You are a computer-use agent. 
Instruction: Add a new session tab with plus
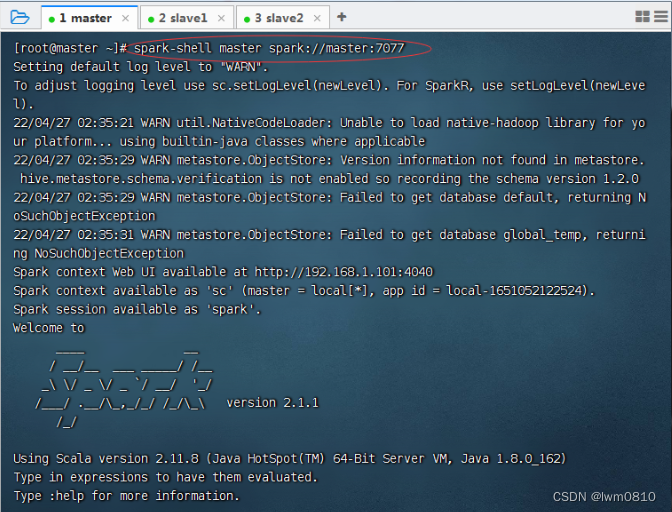point(342,17)
